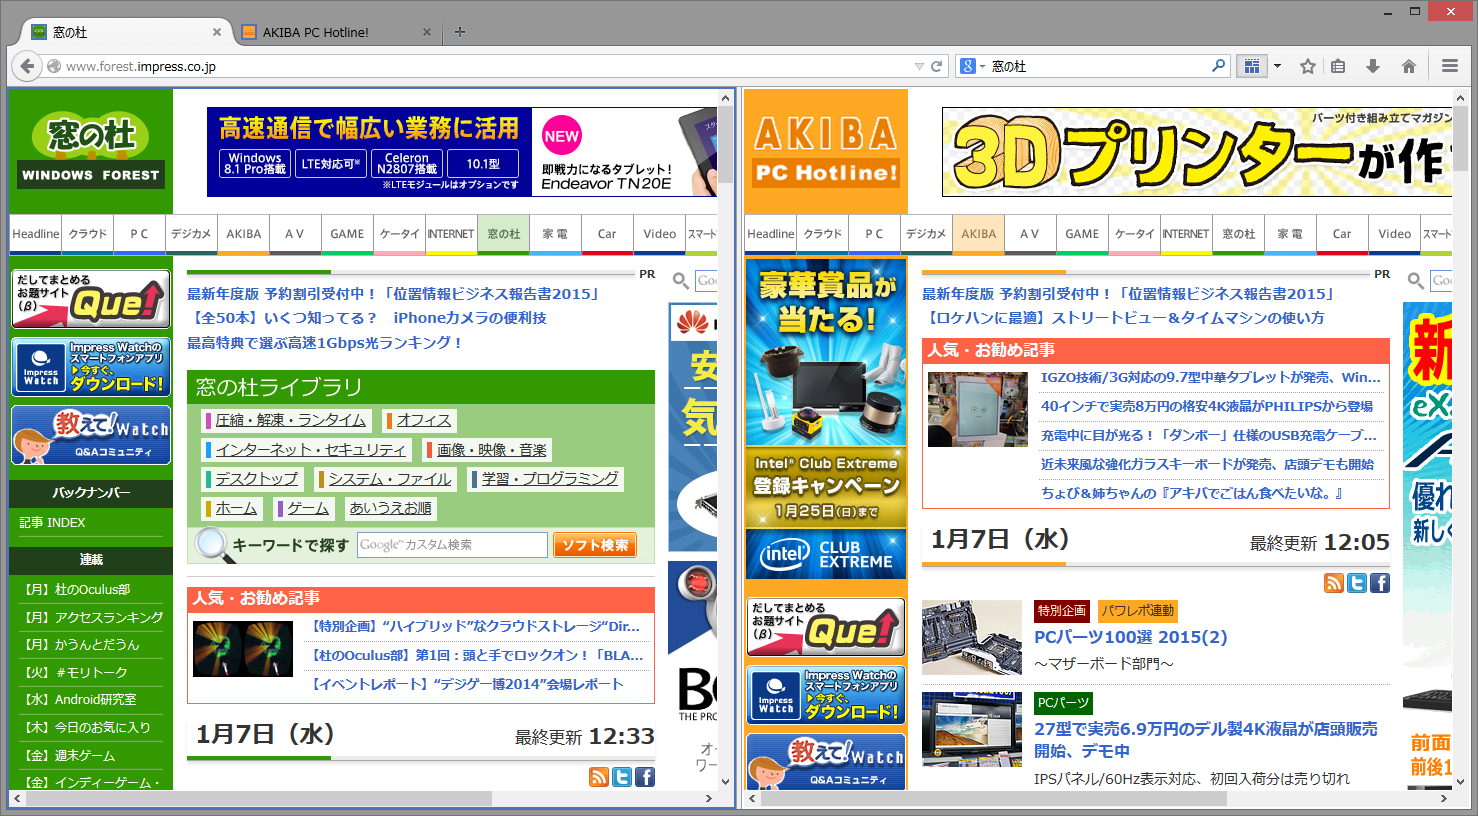Click the AKIBA PC Hotline! logo
This screenshot has height=816, width=1478.
(x=826, y=152)
